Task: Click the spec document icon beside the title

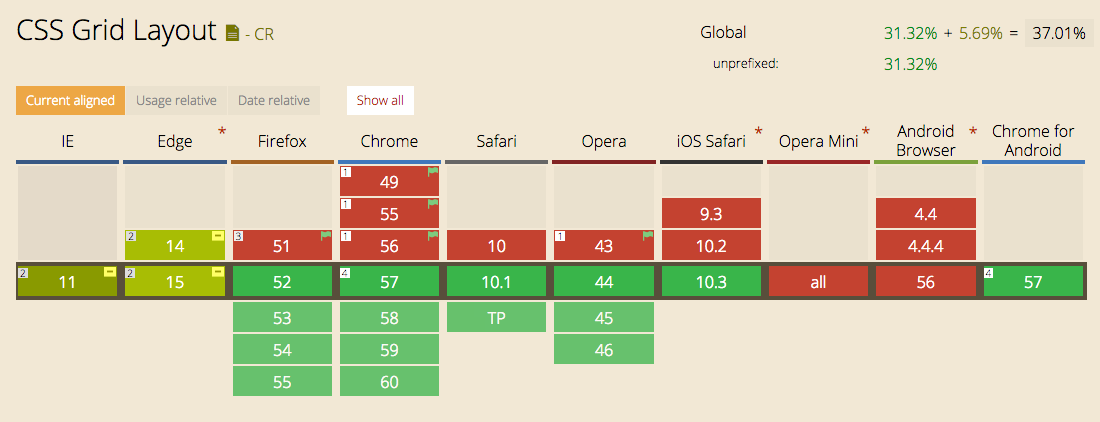Action: pyautogui.click(x=233, y=33)
